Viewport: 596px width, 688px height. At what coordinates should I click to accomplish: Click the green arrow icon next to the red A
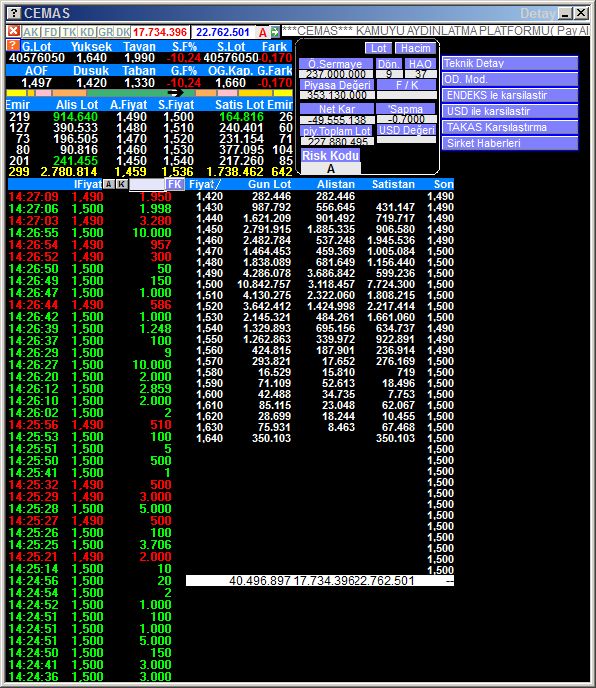(275, 32)
